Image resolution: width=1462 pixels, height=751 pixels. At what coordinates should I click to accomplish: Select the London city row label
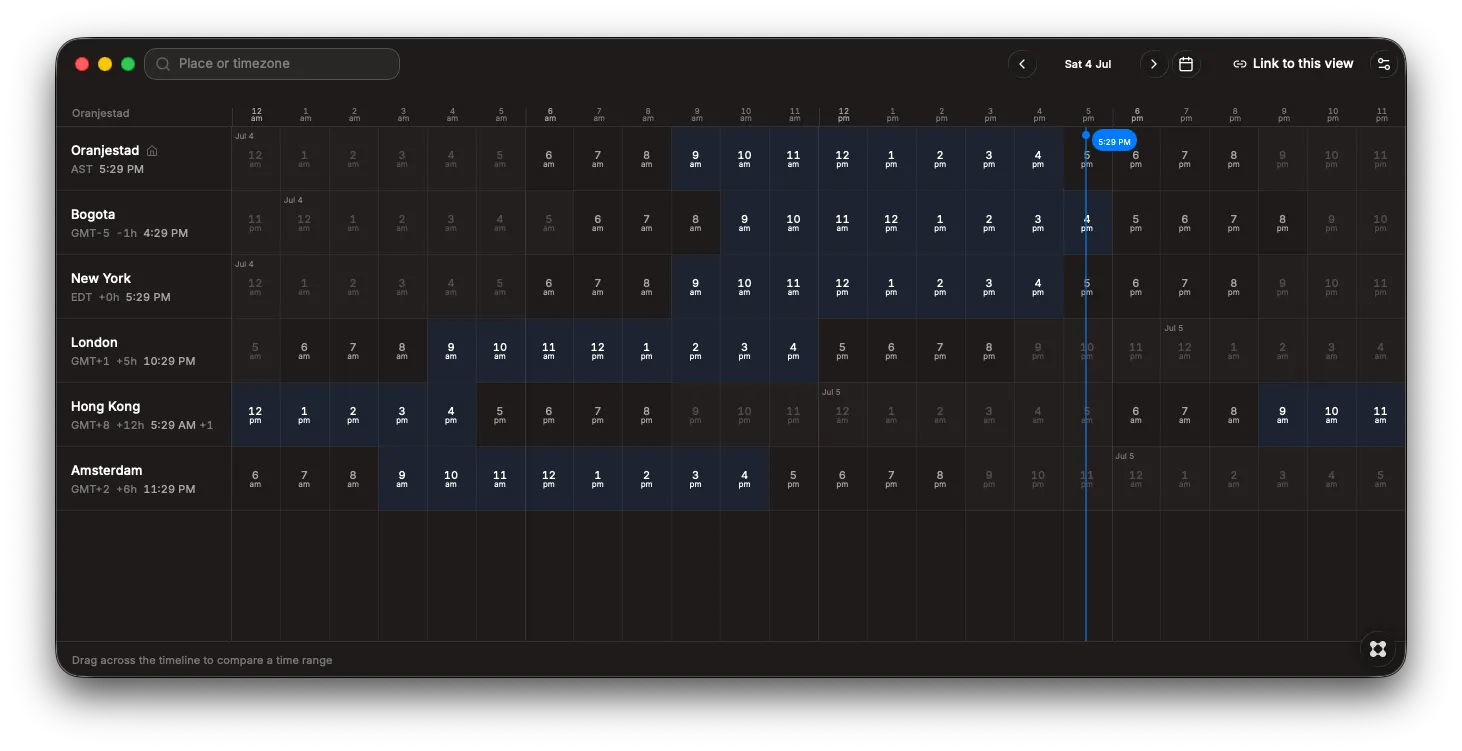pos(94,343)
